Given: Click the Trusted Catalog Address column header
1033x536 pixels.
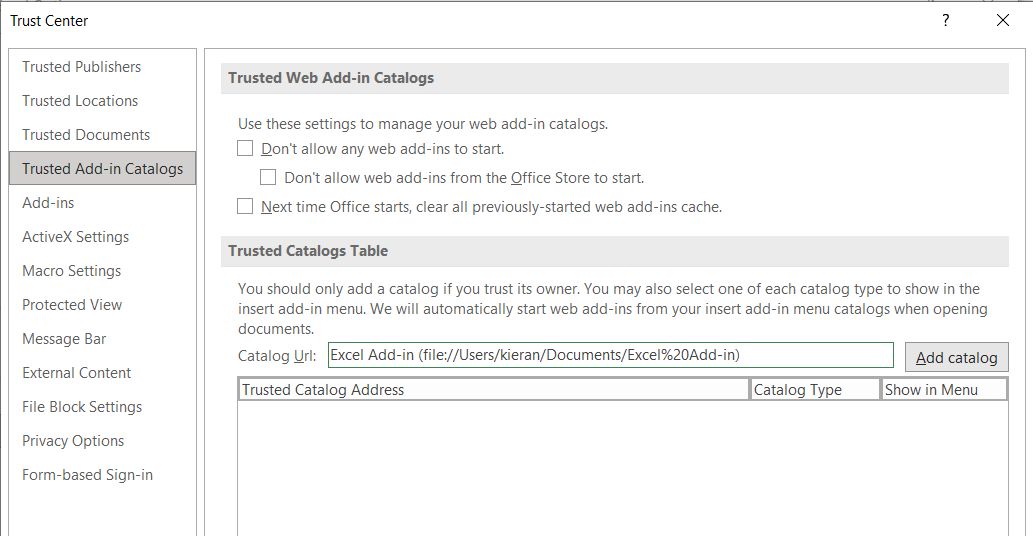Looking at the screenshot, I should pyautogui.click(x=493, y=390).
